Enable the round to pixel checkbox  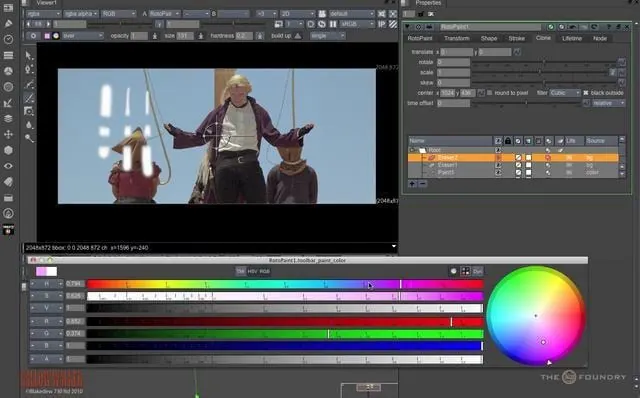pyautogui.click(x=489, y=93)
